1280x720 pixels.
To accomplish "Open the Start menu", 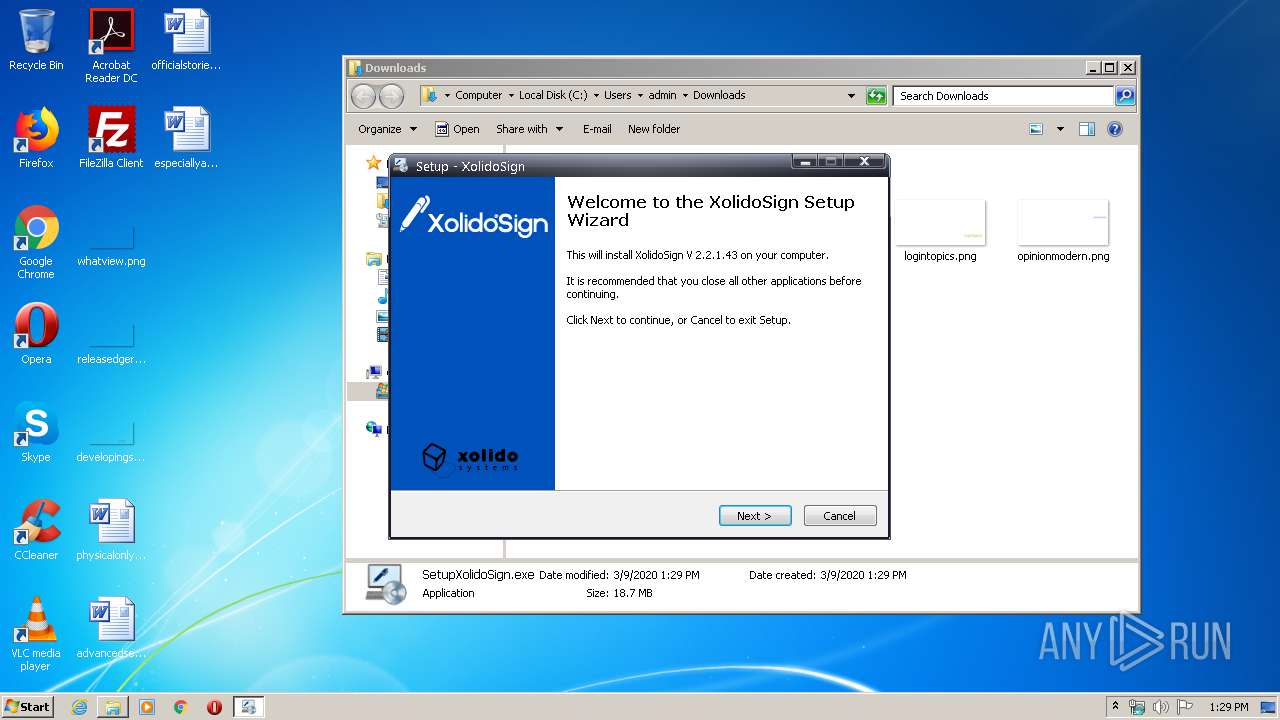I will (x=27, y=706).
